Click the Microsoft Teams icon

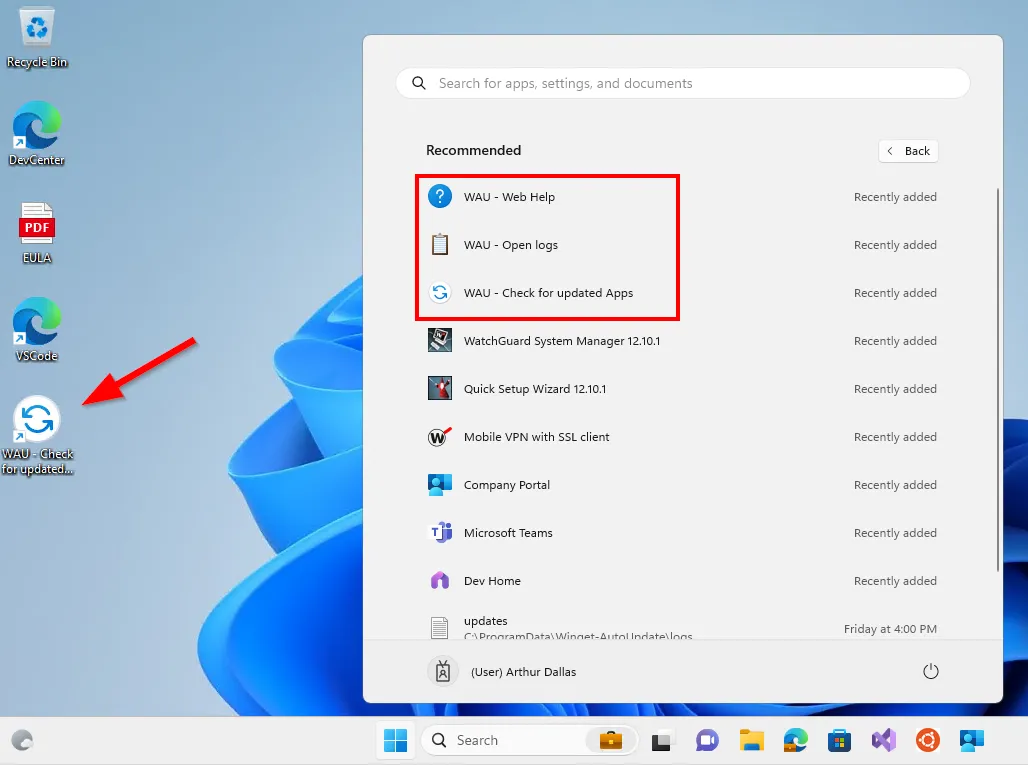[x=440, y=532]
